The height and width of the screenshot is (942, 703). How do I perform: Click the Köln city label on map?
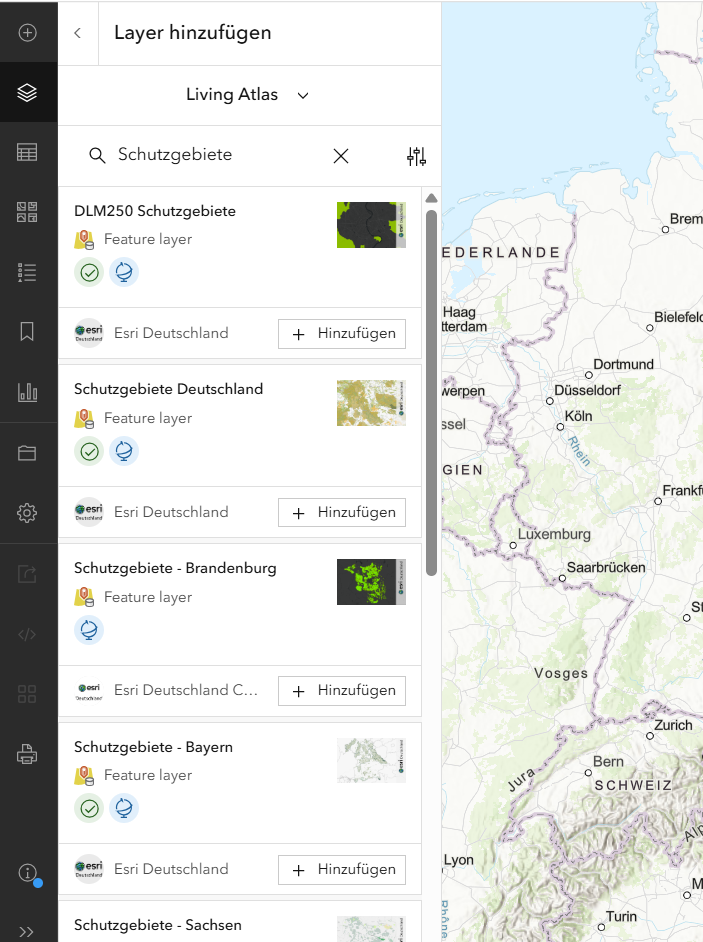pyautogui.click(x=578, y=416)
